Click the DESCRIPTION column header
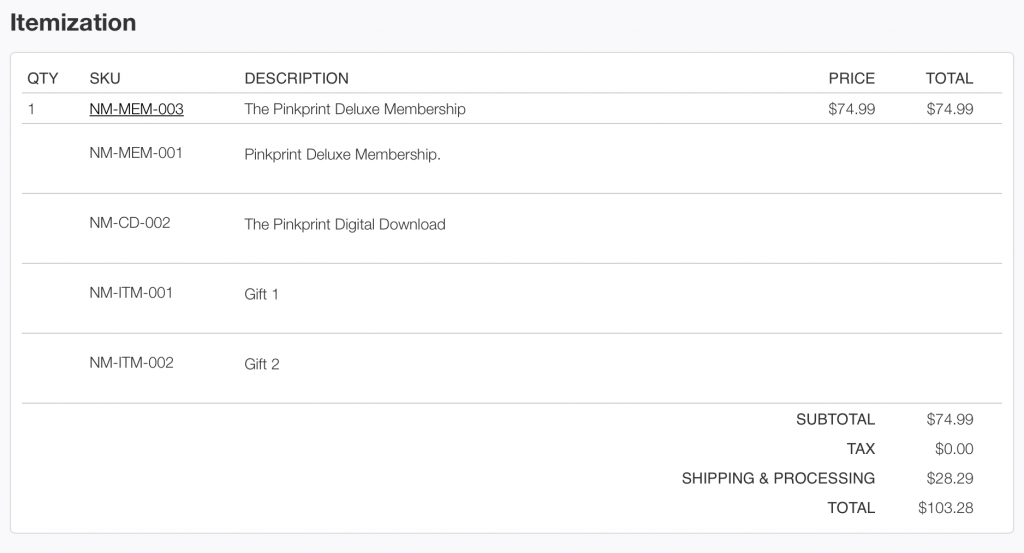This screenshot has height=553, width=1024. pyautogui.click(x=296, y=78)
